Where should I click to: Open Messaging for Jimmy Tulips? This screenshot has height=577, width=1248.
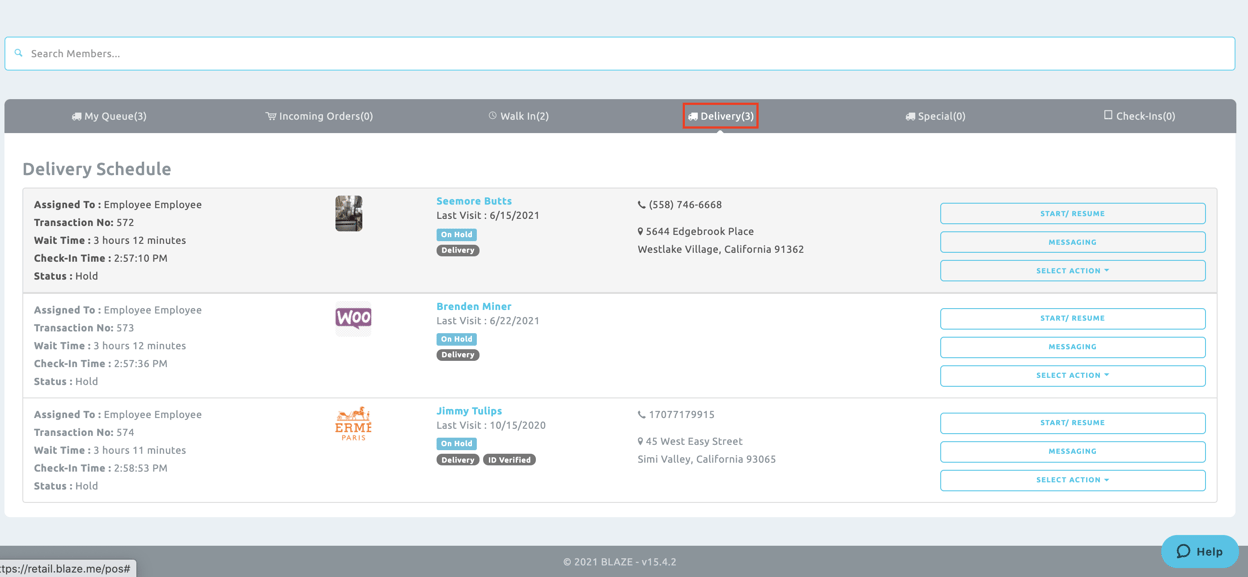[x=1072, y=451]
